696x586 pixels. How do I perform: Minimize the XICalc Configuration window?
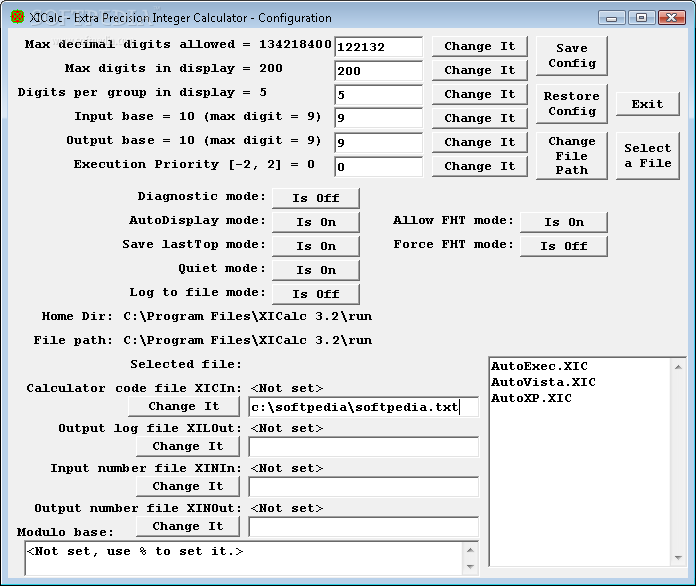pos(611,18)
